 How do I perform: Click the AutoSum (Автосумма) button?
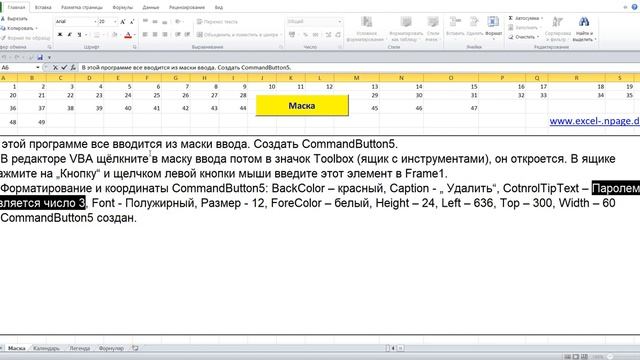click(x=525, y=18)
